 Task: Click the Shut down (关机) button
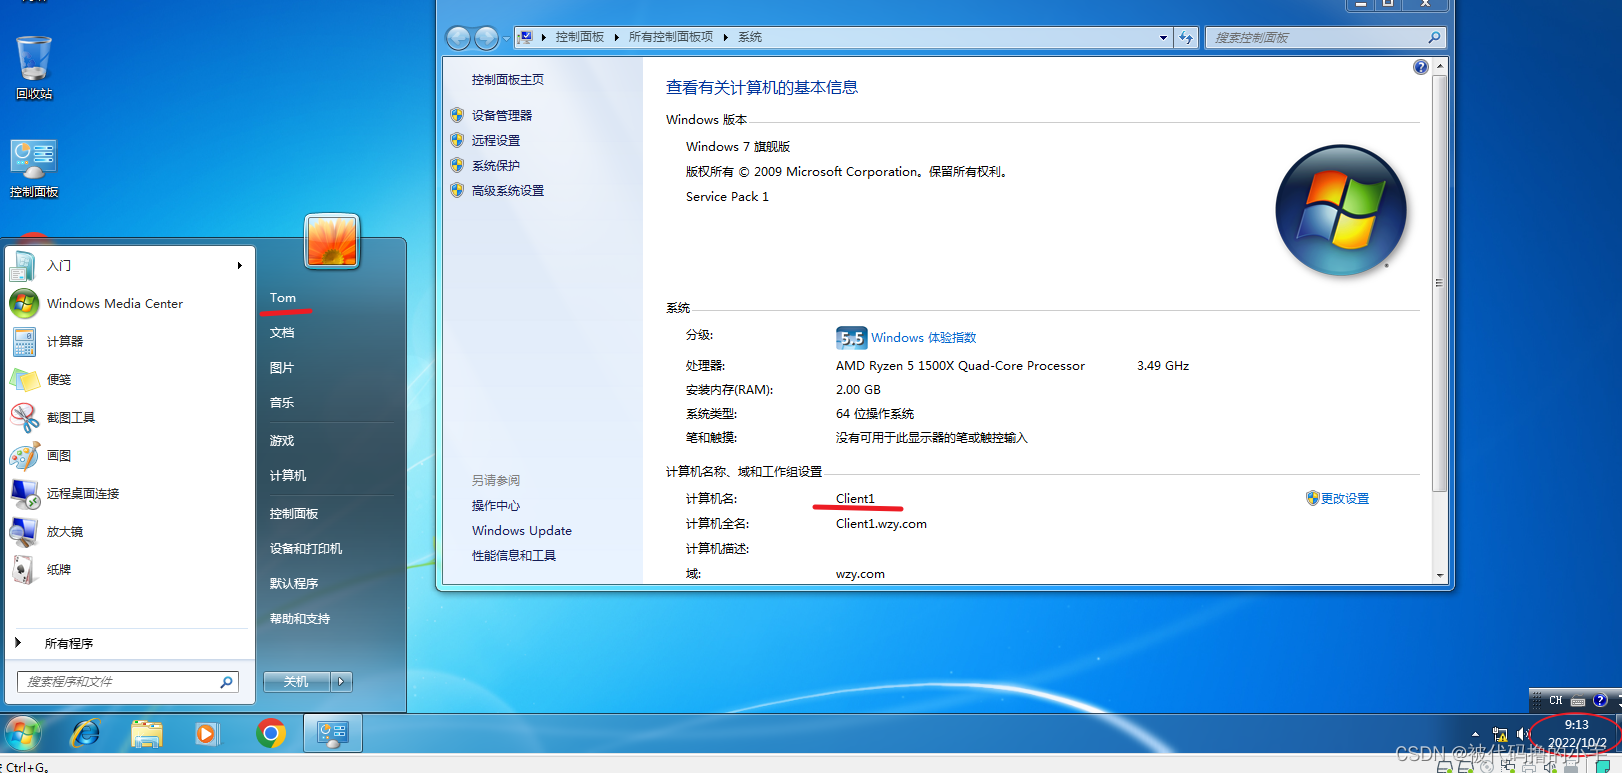(297, 681)
